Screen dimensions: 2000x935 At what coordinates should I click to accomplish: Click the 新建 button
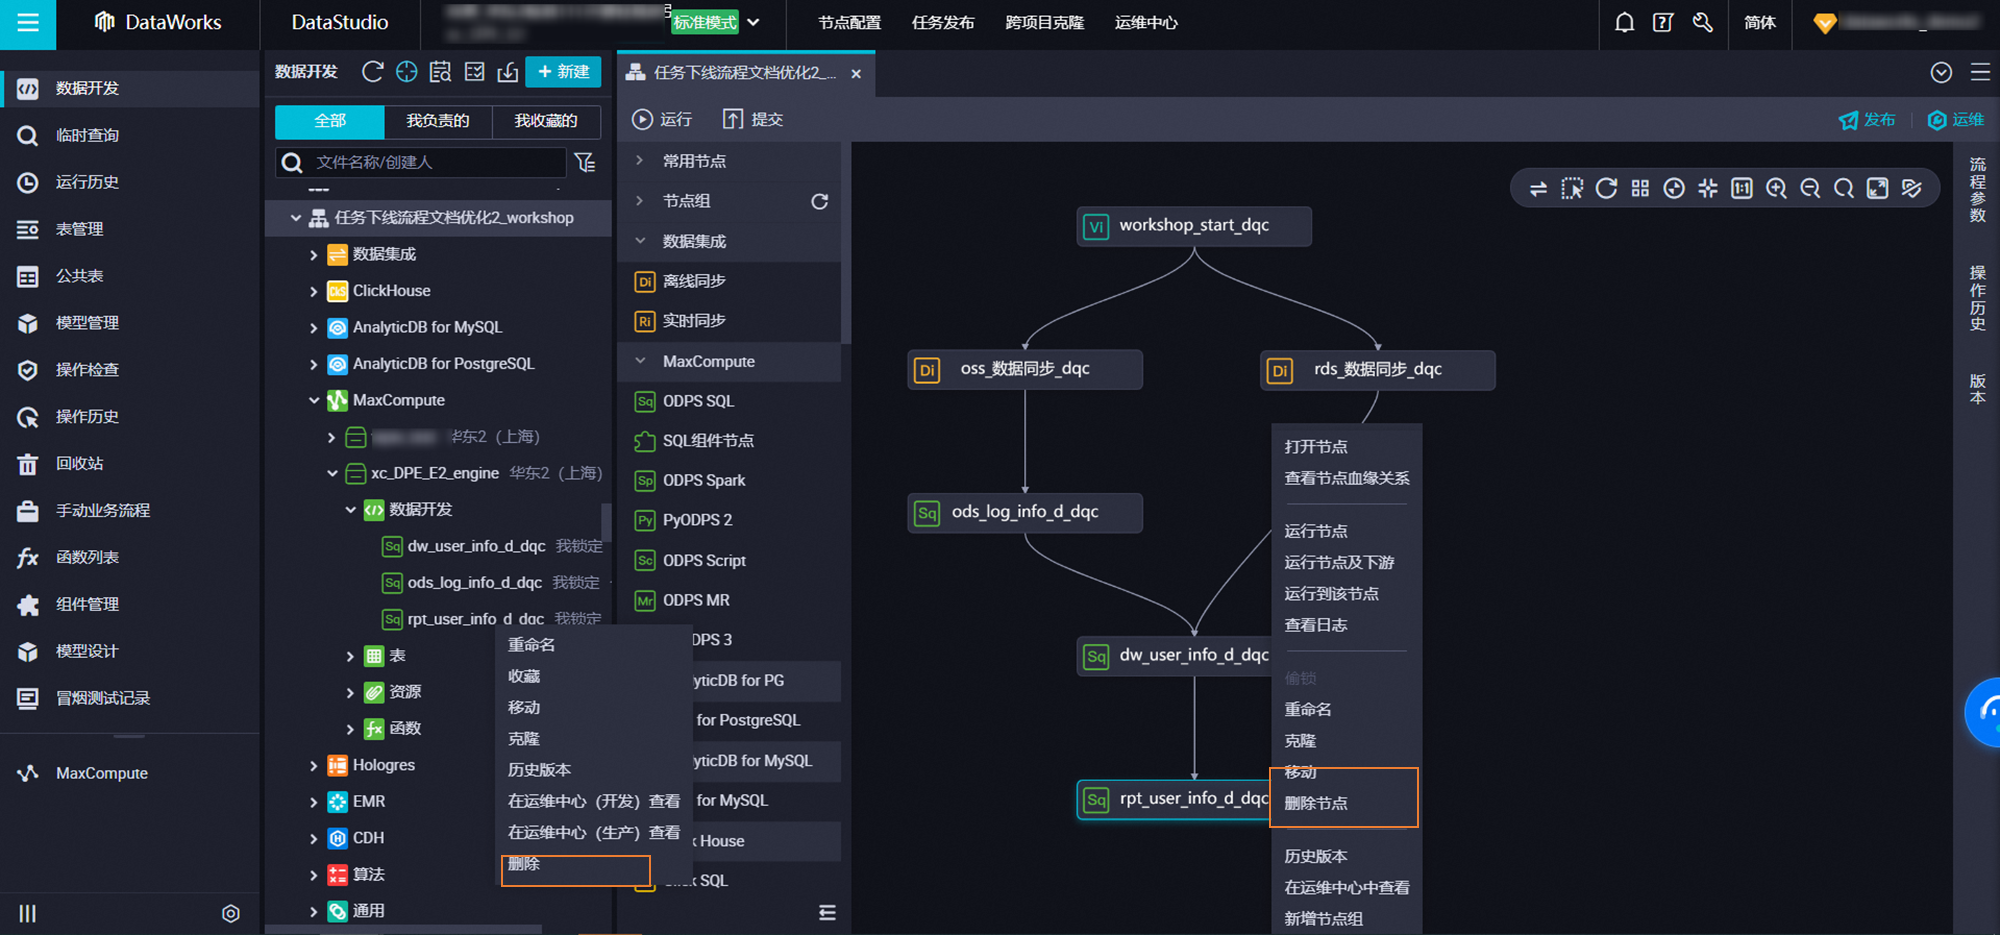coord(563,72)
